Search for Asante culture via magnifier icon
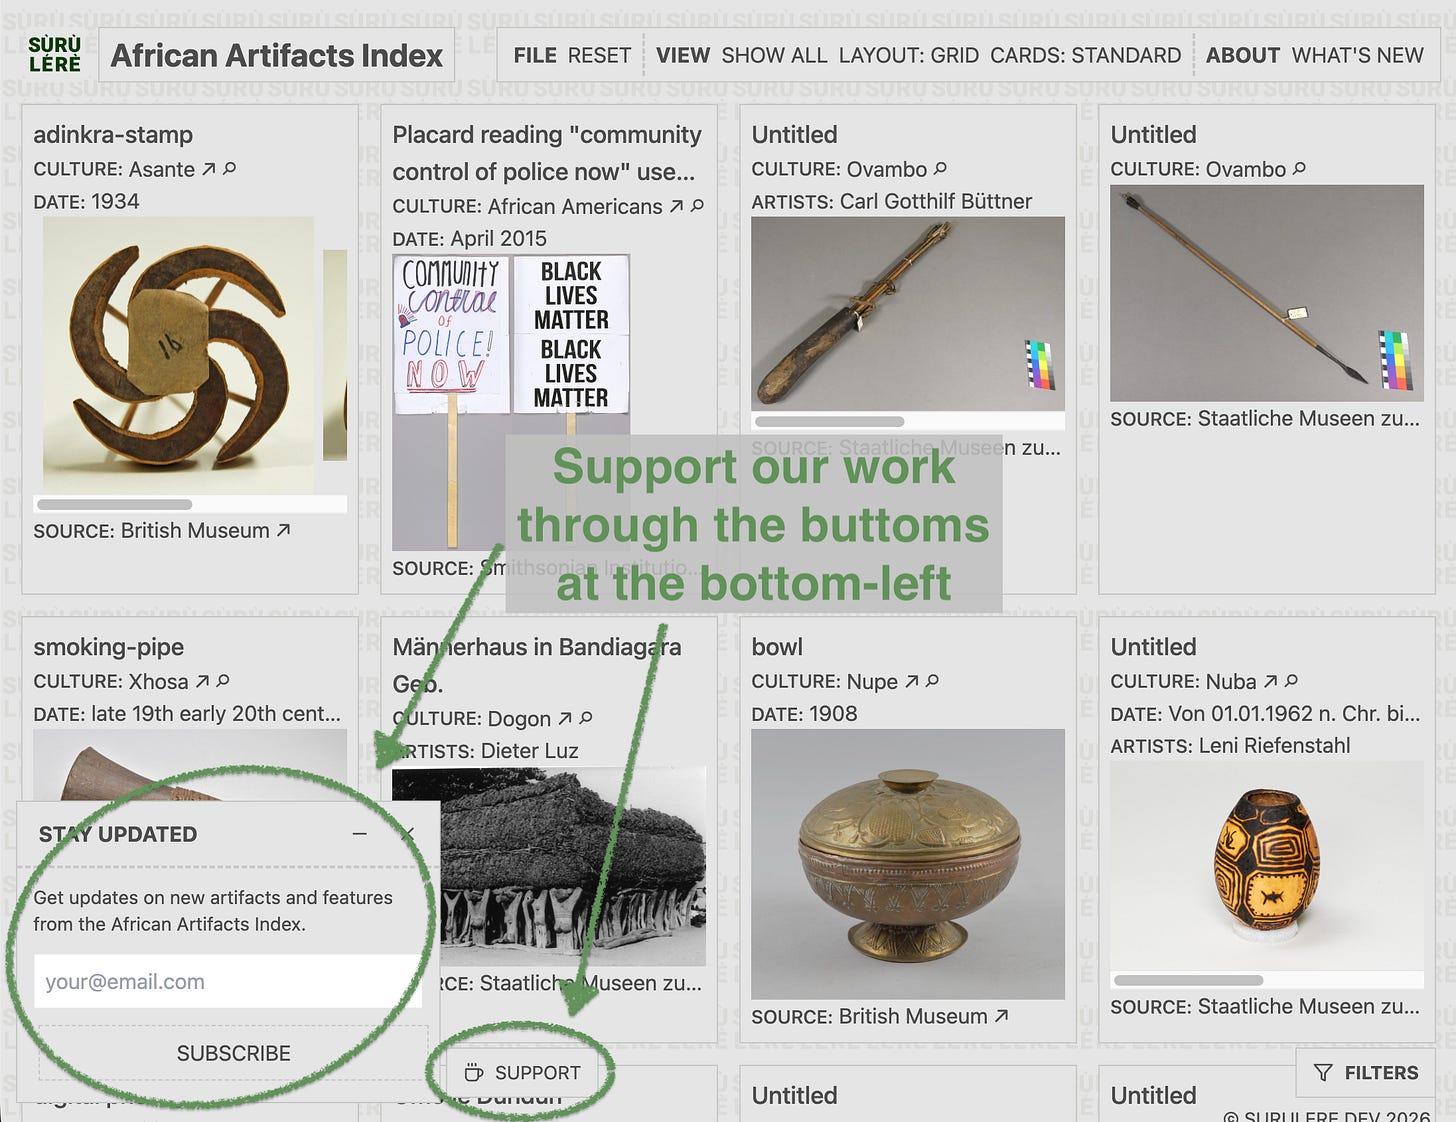The width and height of the screenshot is (1456, 1122). (230, 169)
